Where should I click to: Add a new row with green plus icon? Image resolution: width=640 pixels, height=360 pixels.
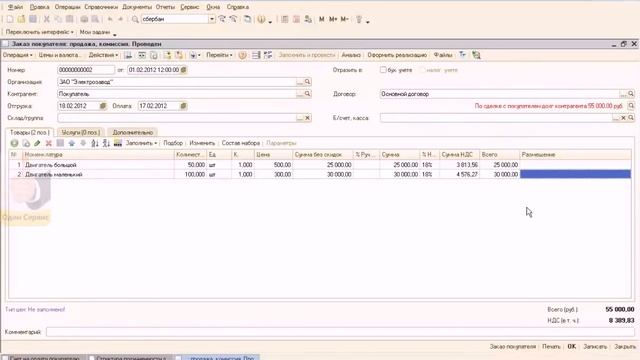[14, 143]
